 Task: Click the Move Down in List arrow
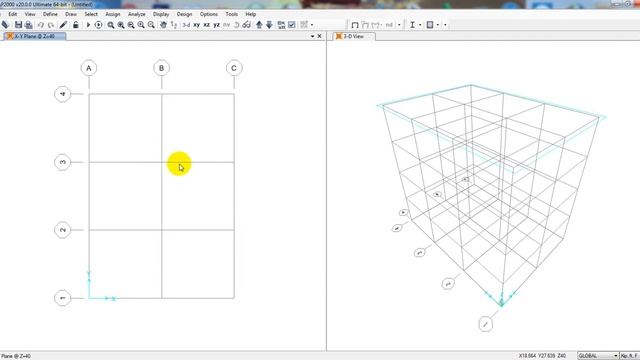click(x=269, y=25)
